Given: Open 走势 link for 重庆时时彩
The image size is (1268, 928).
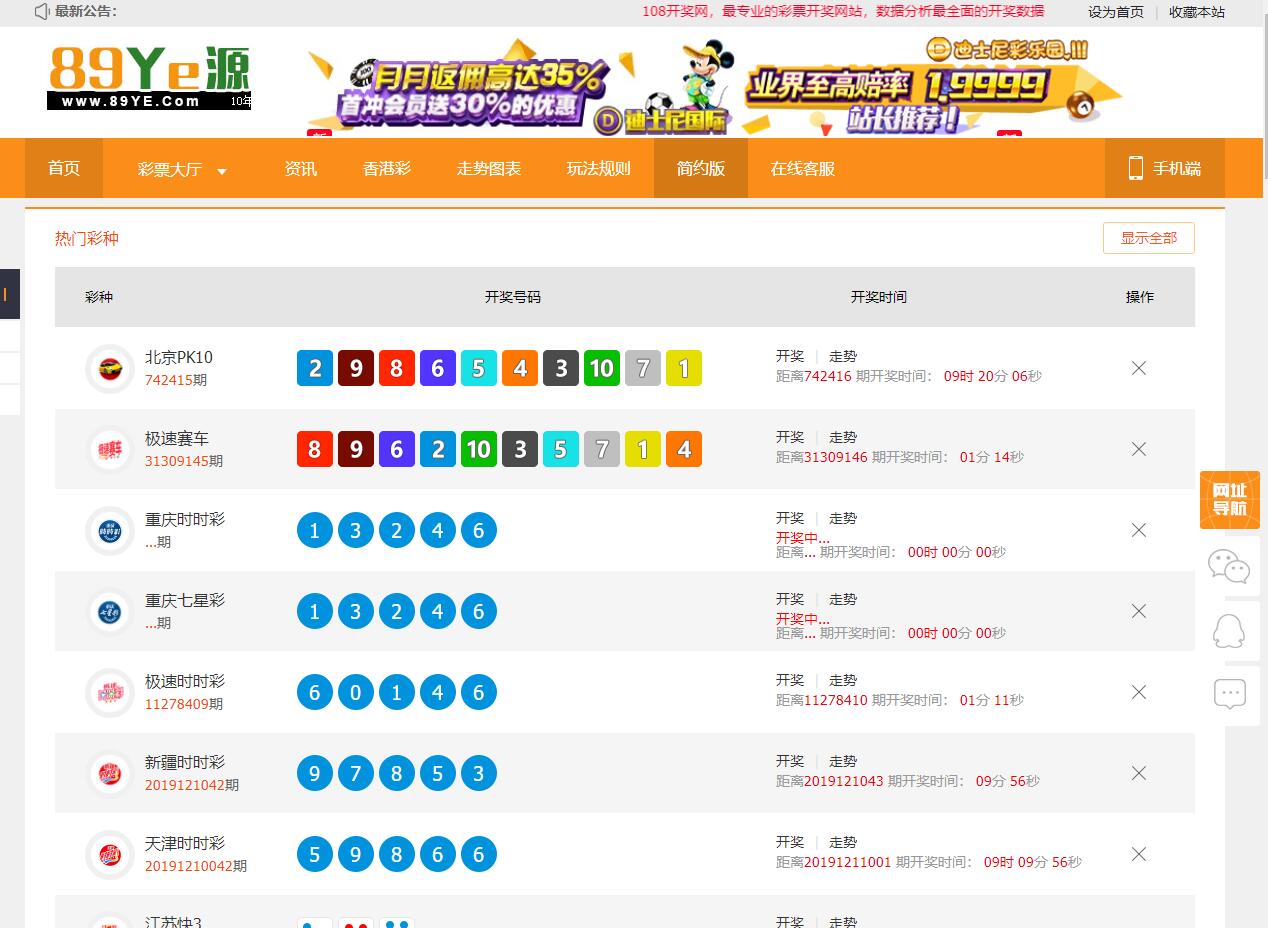Looking at the screenshot, I should pos(843,518).
